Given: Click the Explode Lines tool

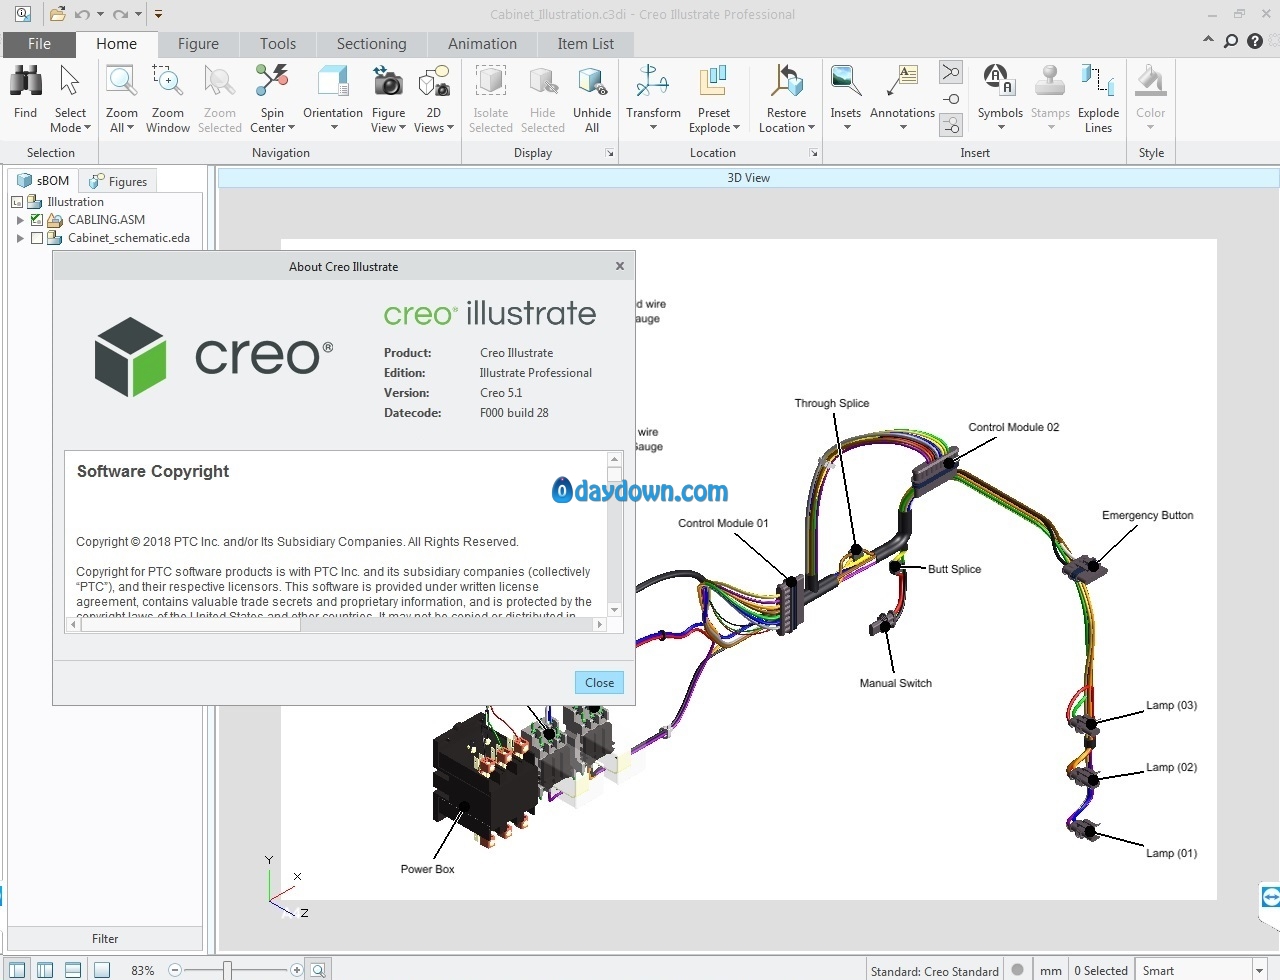Looking at the screenshot, I should (x=1098, y=99).
